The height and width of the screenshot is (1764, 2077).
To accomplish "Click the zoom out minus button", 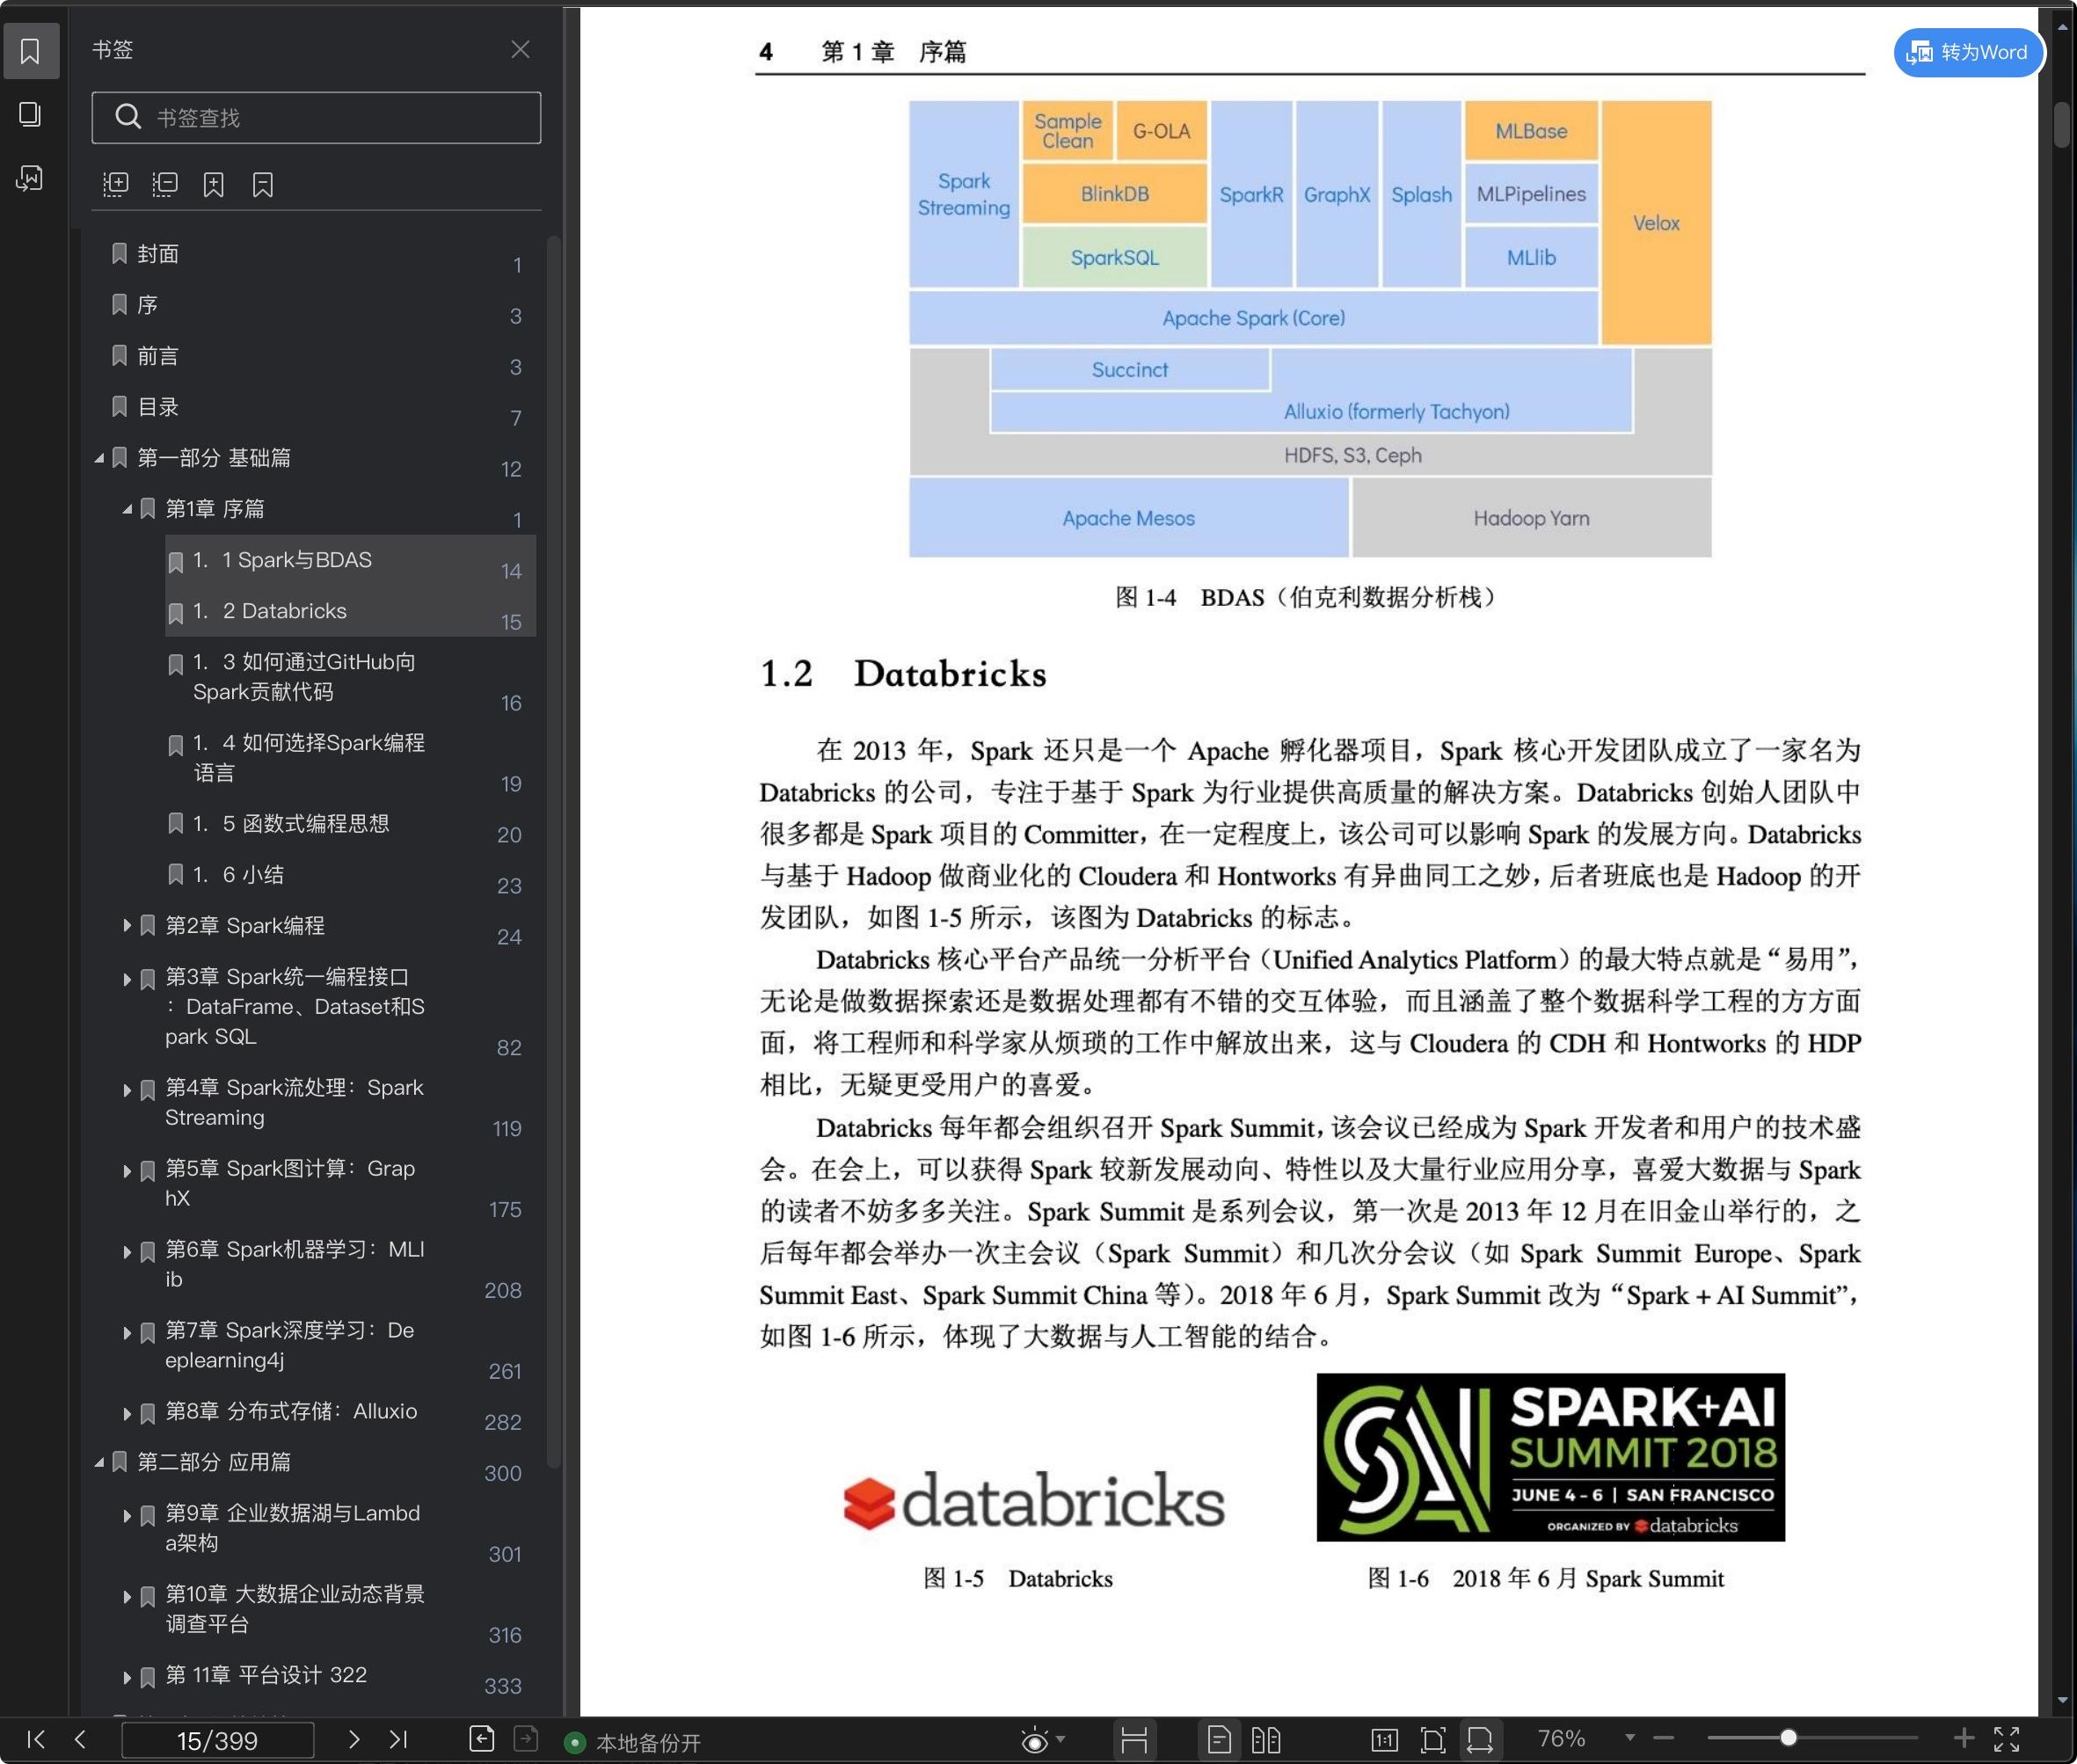I will [x=1663, y=1739].
